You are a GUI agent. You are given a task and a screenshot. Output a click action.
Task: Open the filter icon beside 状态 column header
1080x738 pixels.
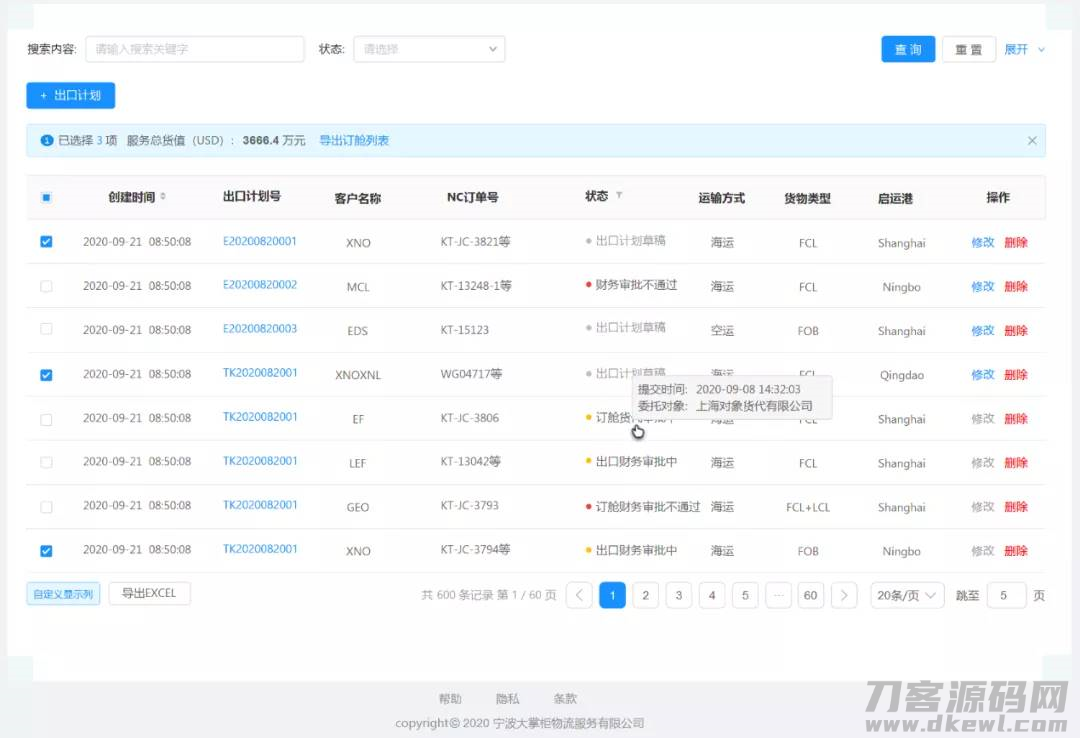(x=619, y=195)
